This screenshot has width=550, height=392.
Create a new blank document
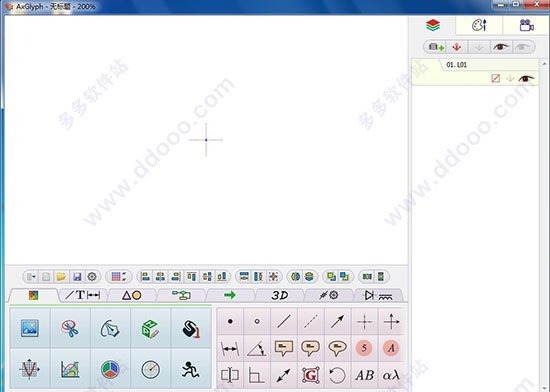pos(46,277)
